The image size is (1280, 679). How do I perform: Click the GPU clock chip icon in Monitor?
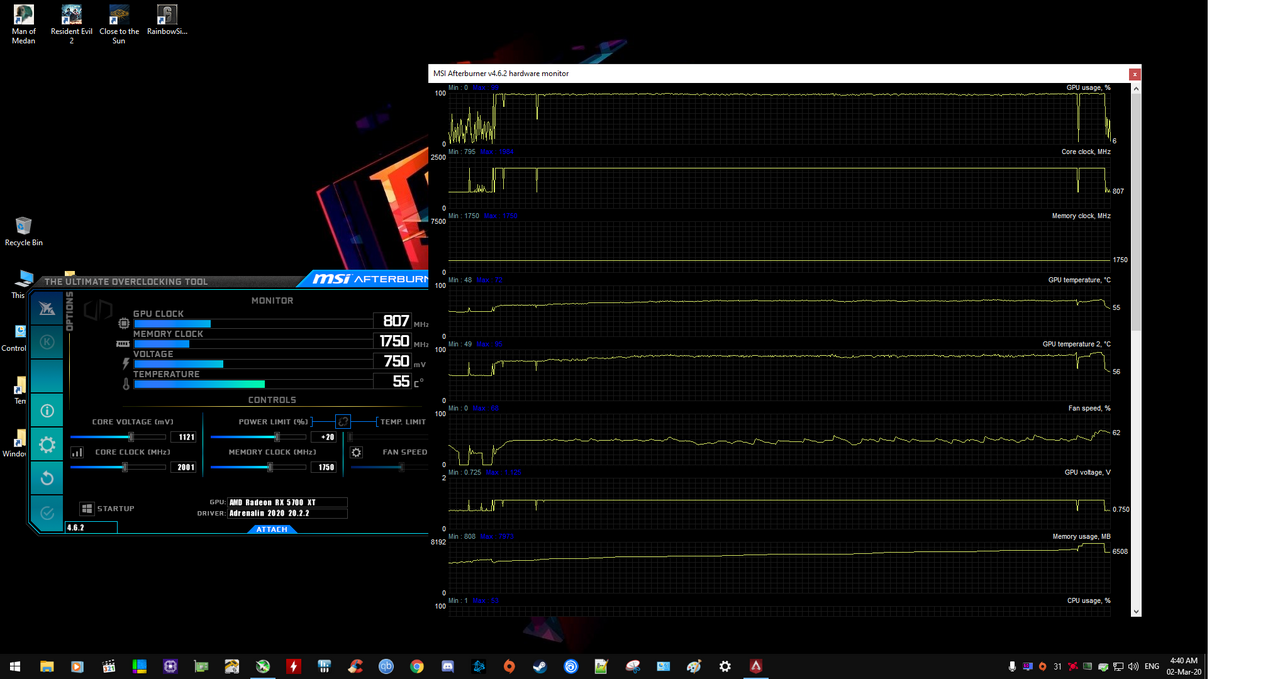click(124, 323)
